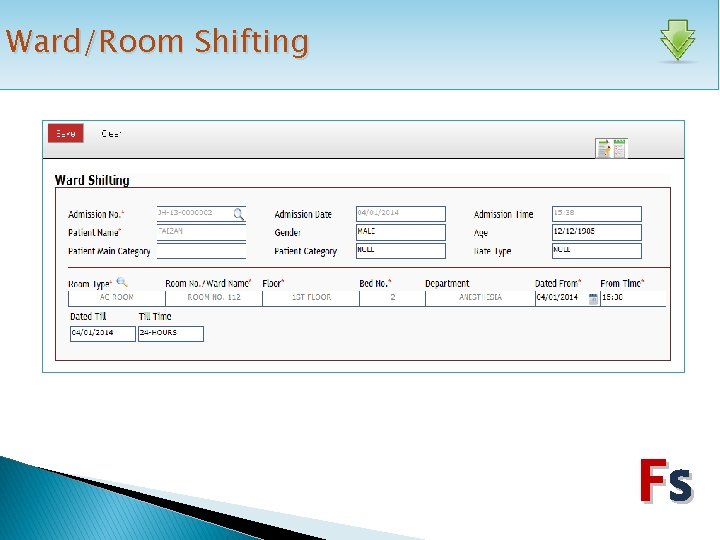Click the Clear button
This screenshot has width=720, height=540.
[111, 134]
